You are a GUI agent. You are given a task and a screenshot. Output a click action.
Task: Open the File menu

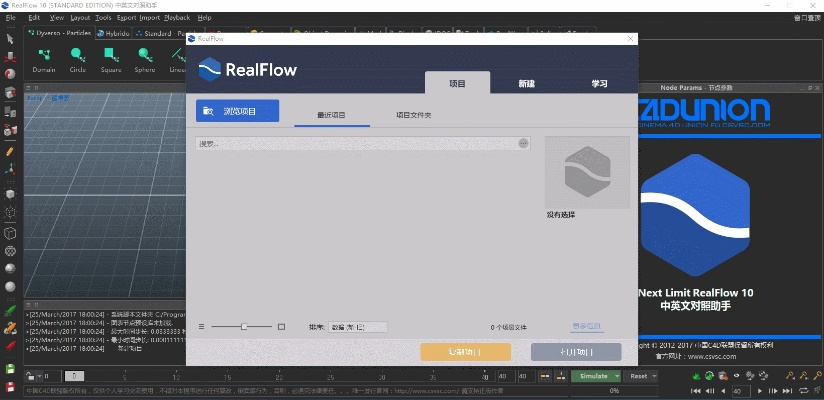pos(11,17)
